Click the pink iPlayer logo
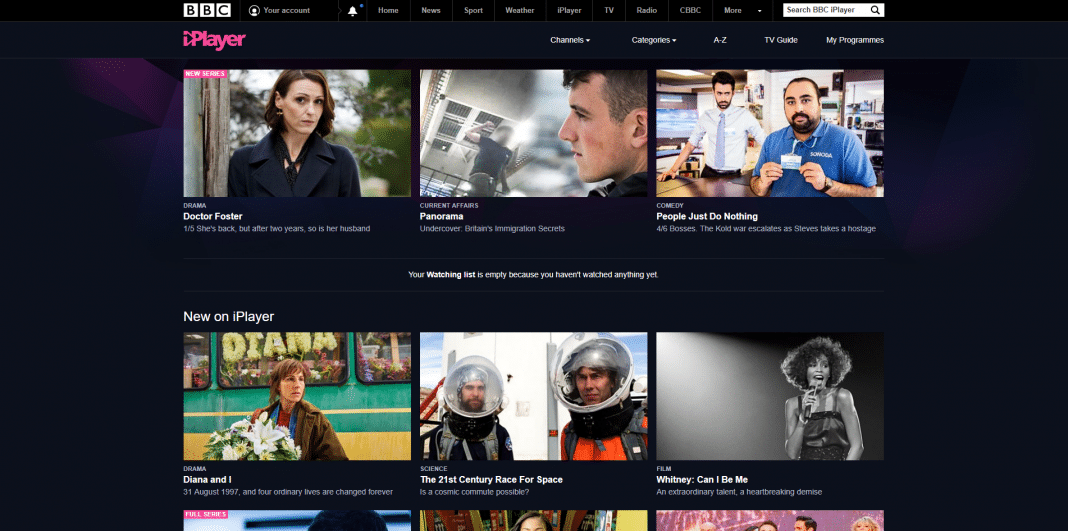Screen dimensions: 1068x531 tap(214, 40)
